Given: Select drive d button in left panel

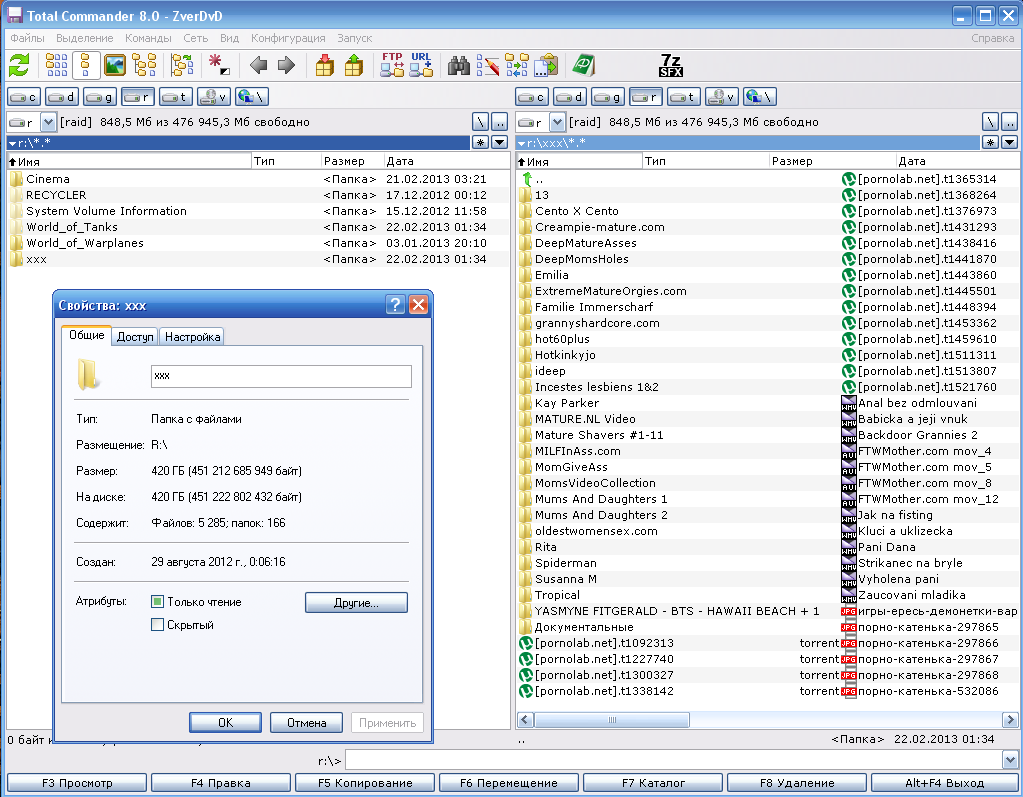Looking at the screenshot, I should coord(62,96).
